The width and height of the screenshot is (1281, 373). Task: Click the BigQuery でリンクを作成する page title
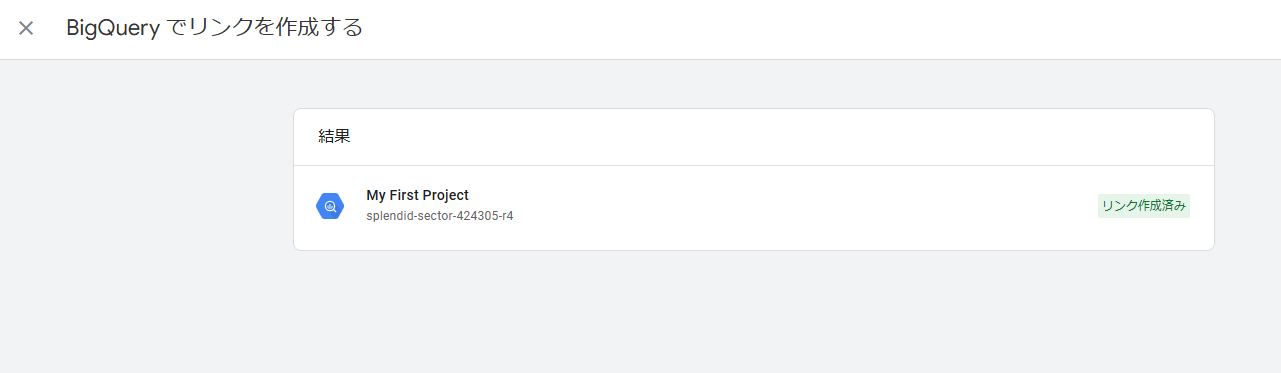pos(214,28)
